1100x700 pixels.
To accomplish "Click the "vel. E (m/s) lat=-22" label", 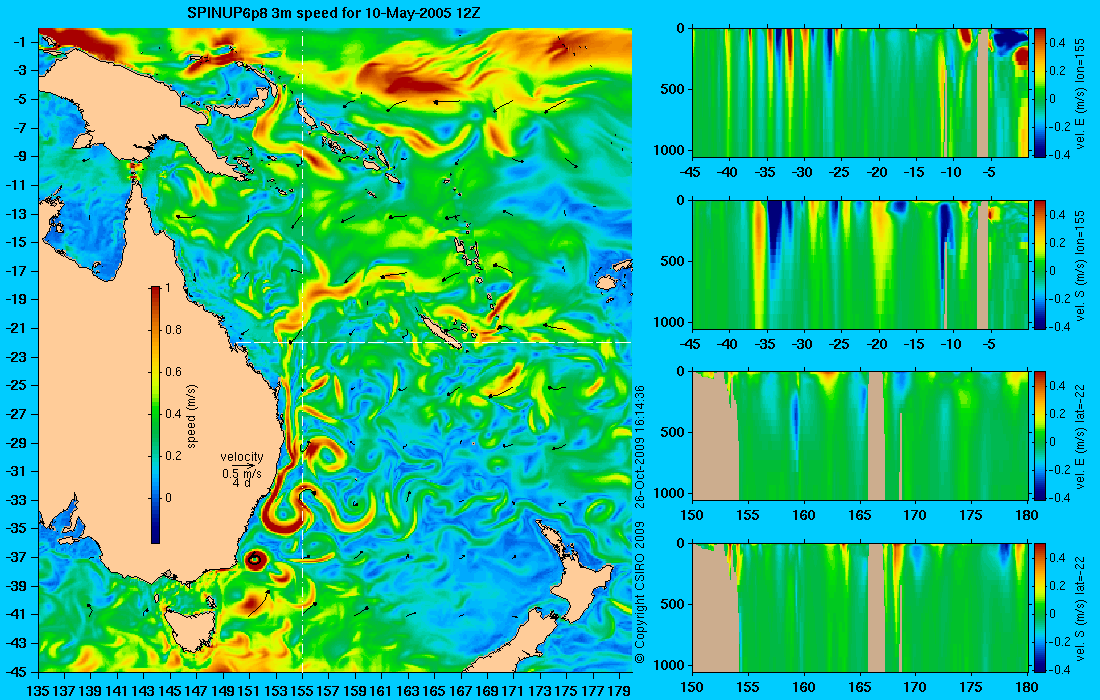I will 1080,436.
